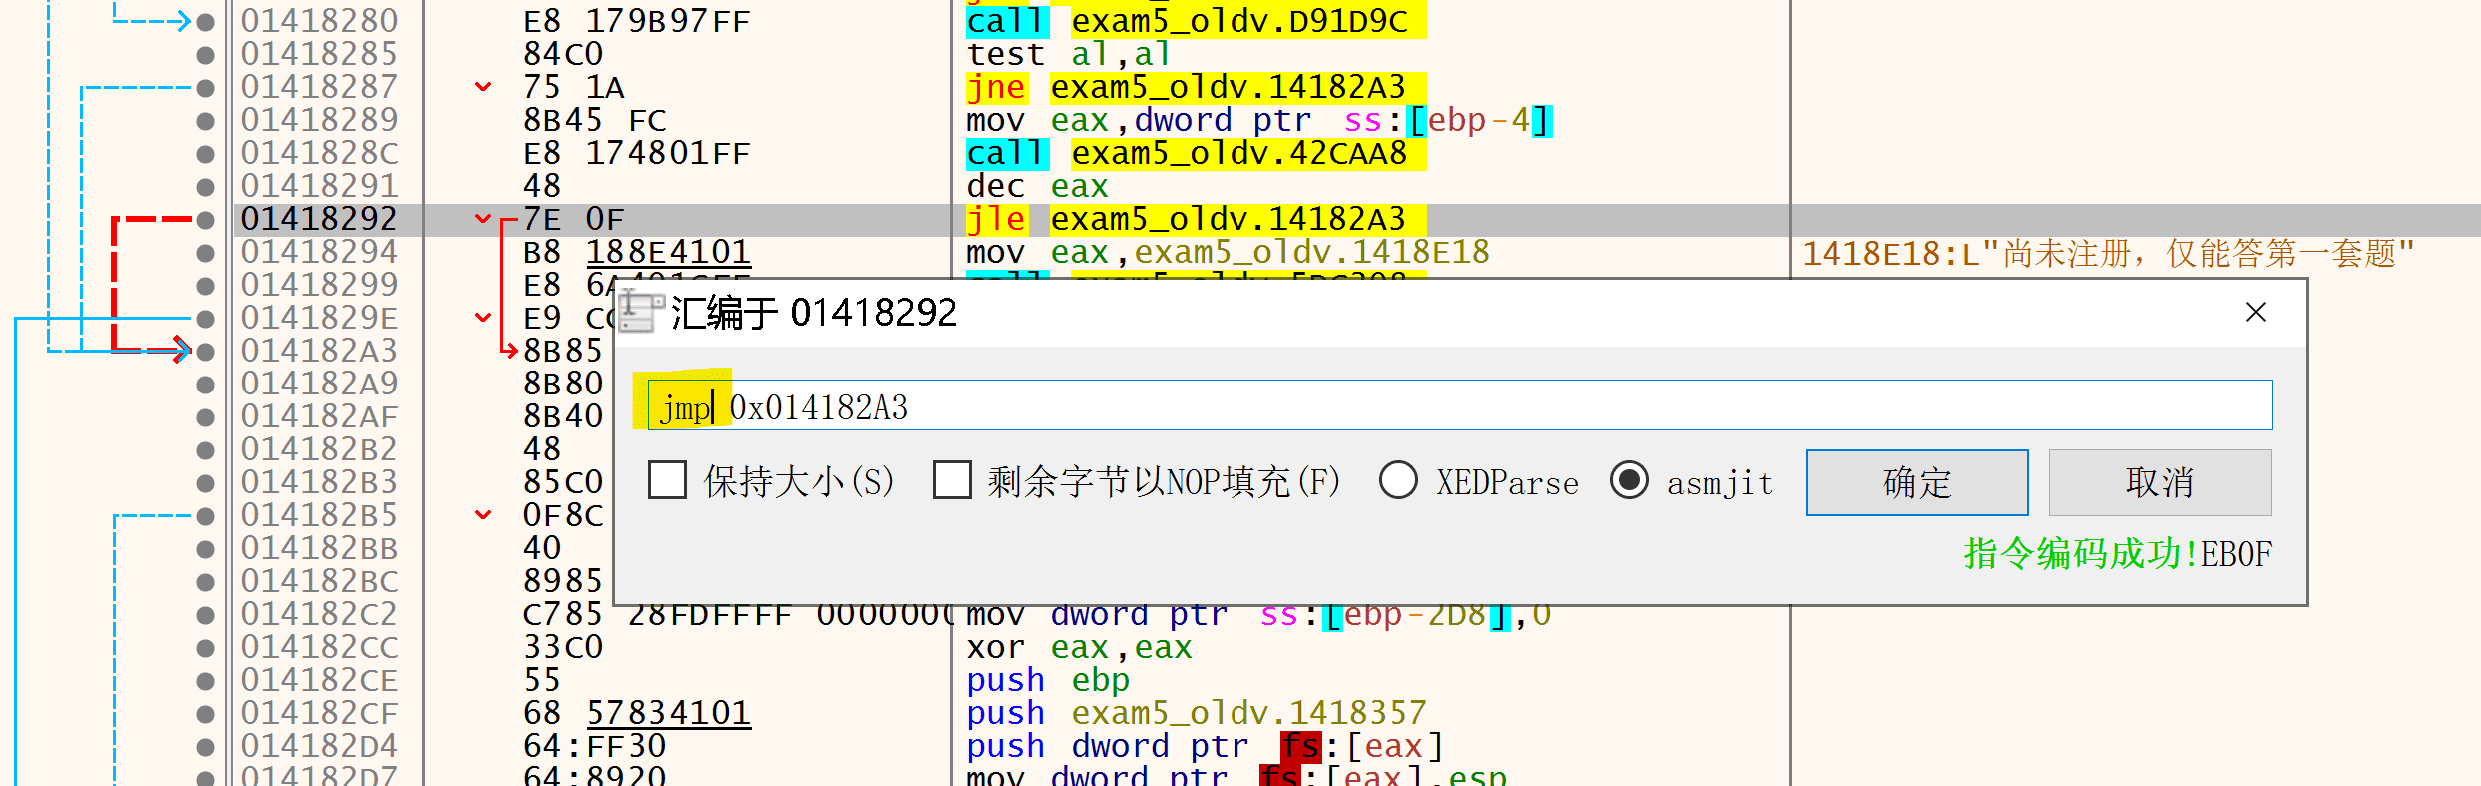This screenshot has height=786, width=2481.
Task: Confirm with the 确定 button
Action: click(1917, 482)
